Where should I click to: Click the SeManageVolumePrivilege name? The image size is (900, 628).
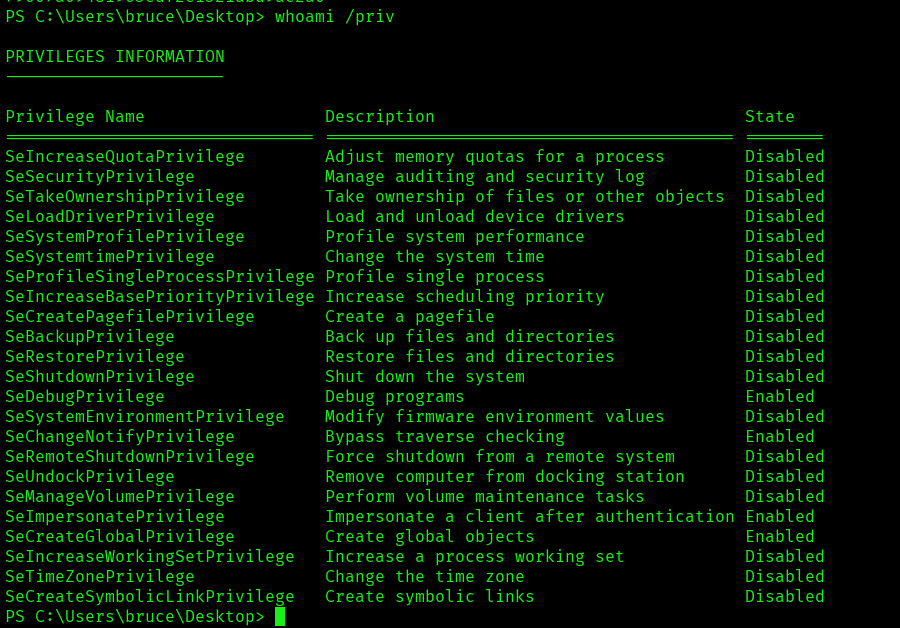120,497
